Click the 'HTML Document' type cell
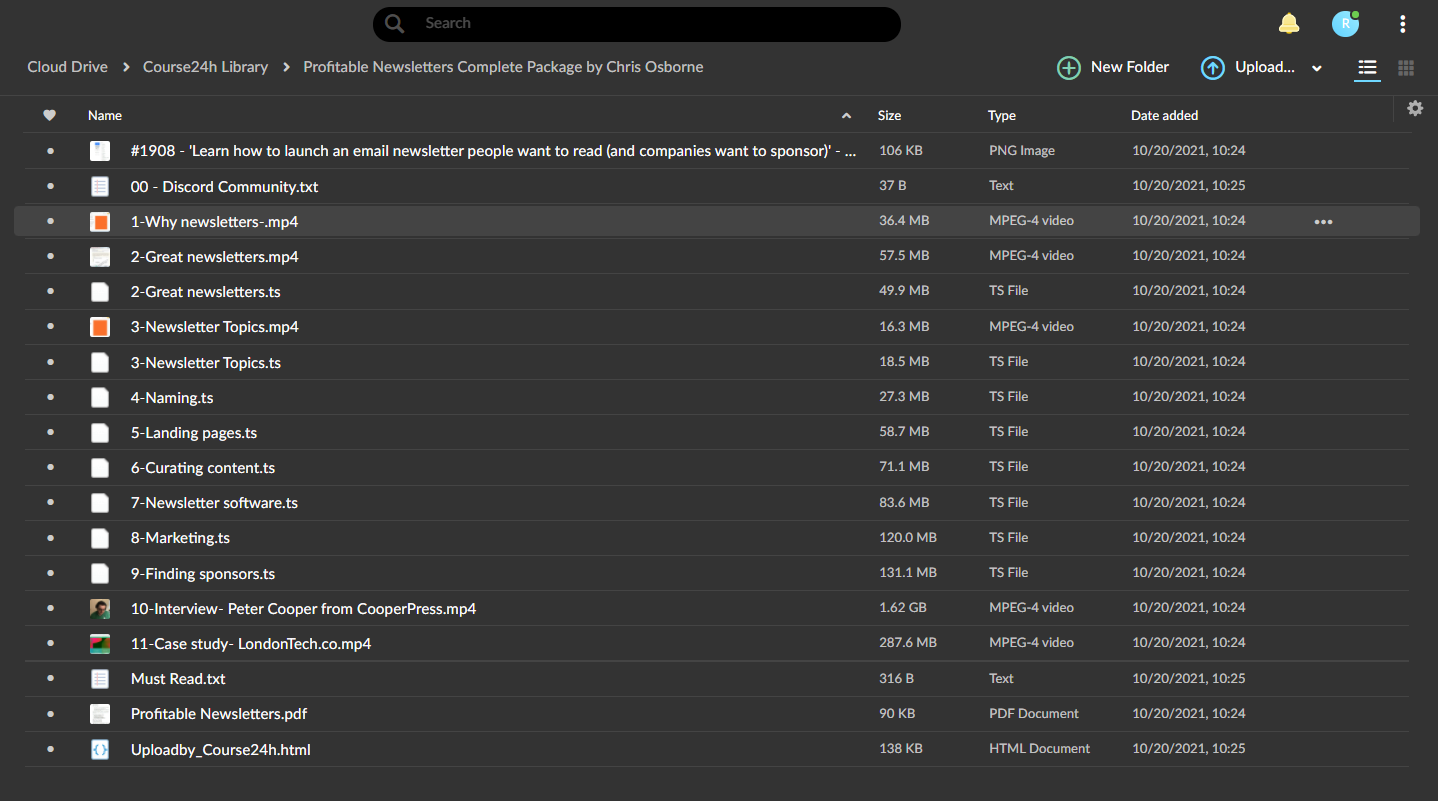This screenshot has width=1438, height=801. pyautogui.click(x=1040, y=748)
